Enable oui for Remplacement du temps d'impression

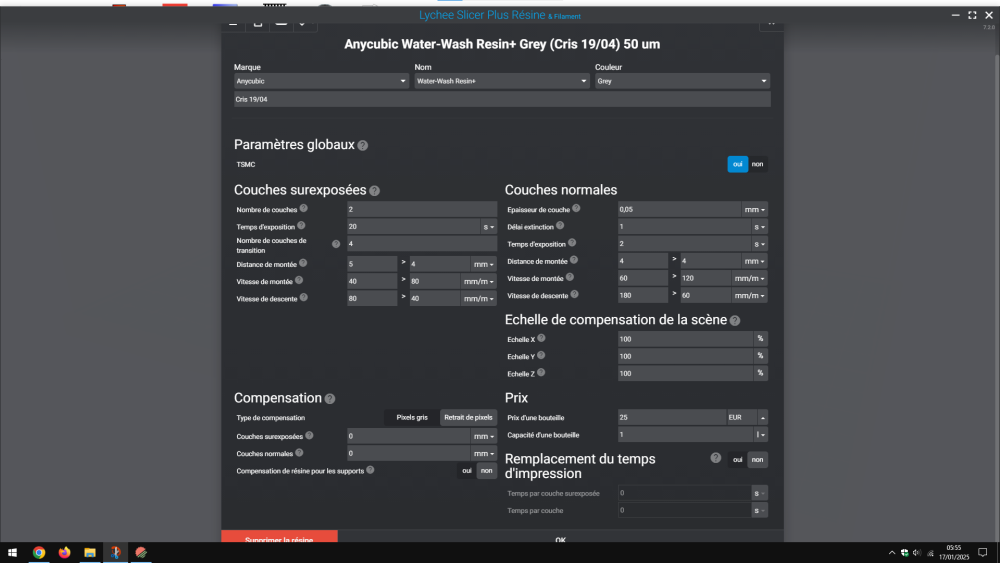(737, 460)
